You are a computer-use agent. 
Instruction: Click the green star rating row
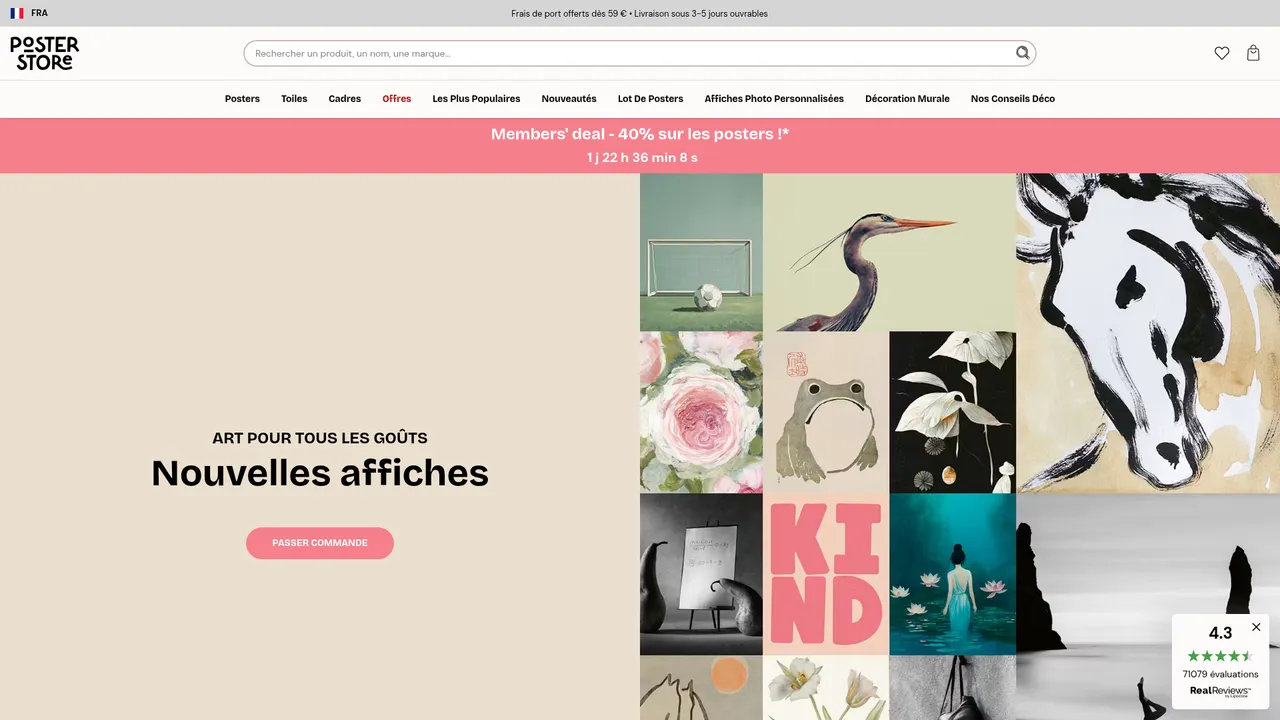coord(1220,656)
